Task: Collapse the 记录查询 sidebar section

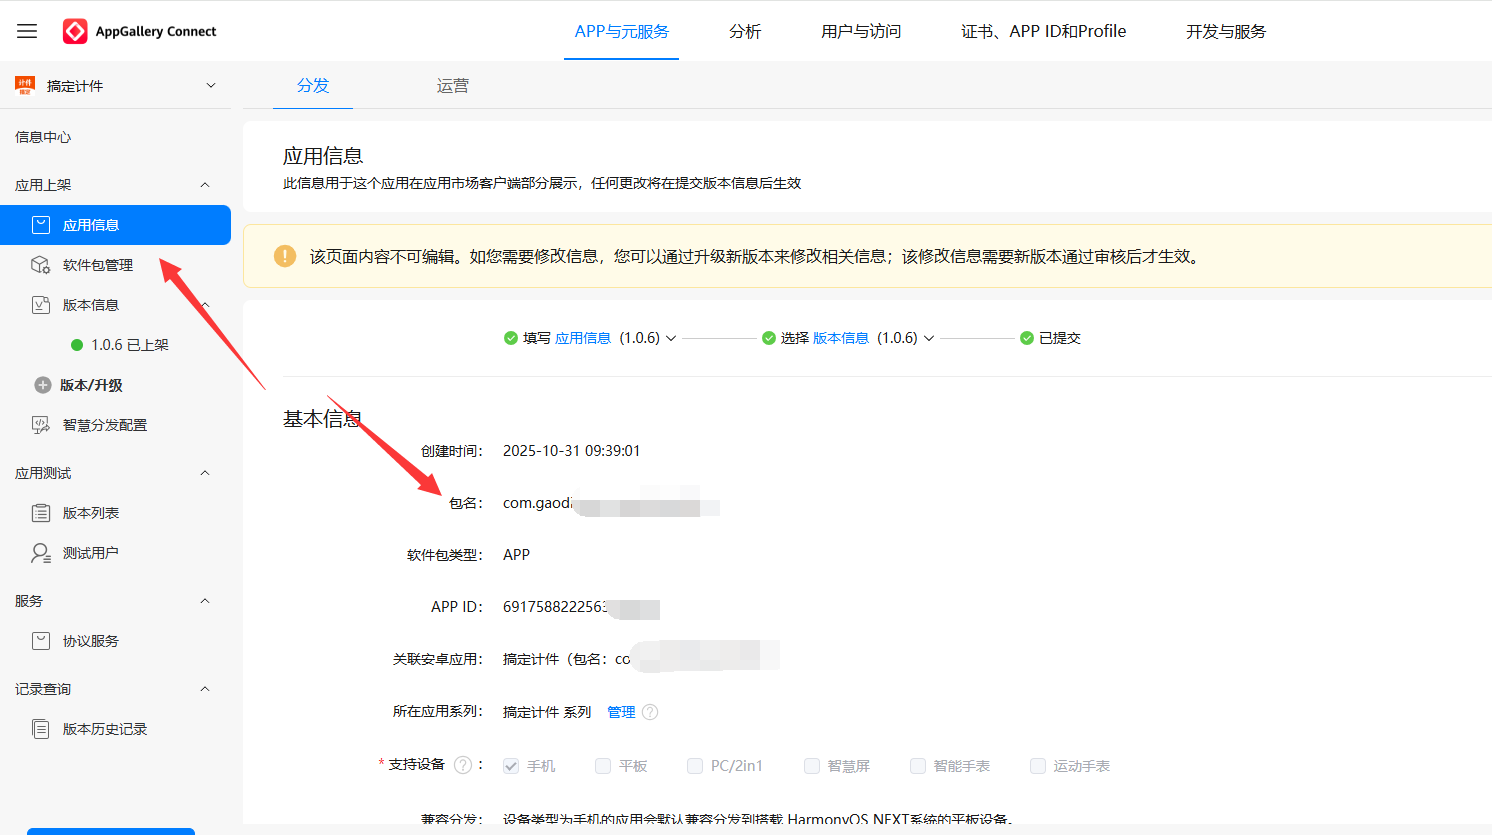Action: click(205, 689)
